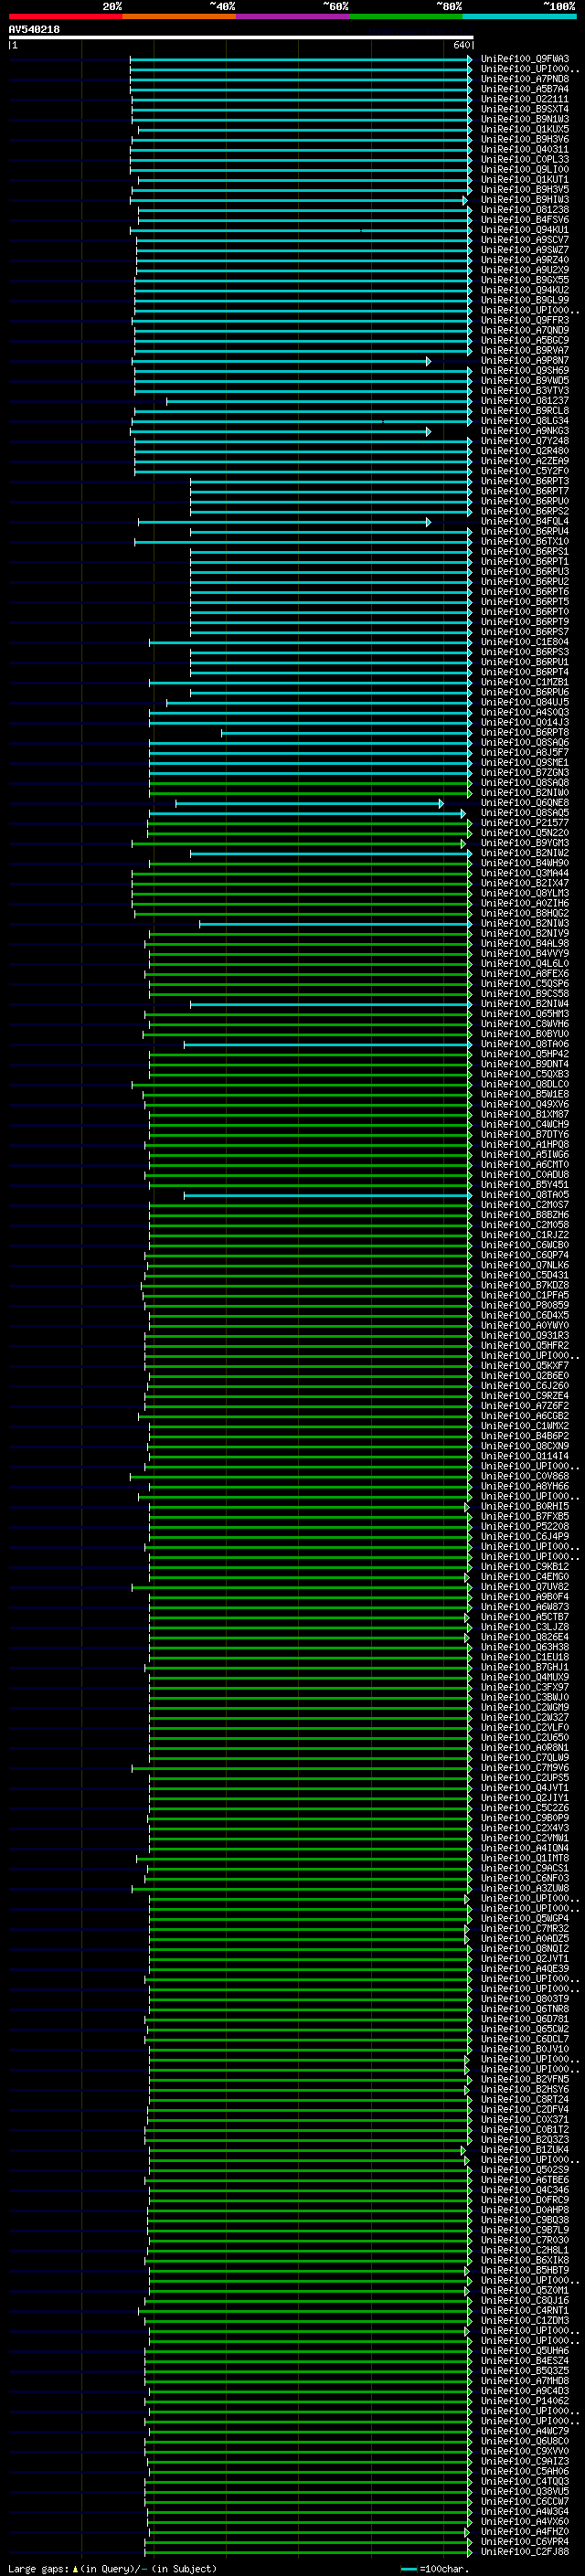Open hit UniRef100_O22111
585x2576 pixels.
(x=524, y=99)
